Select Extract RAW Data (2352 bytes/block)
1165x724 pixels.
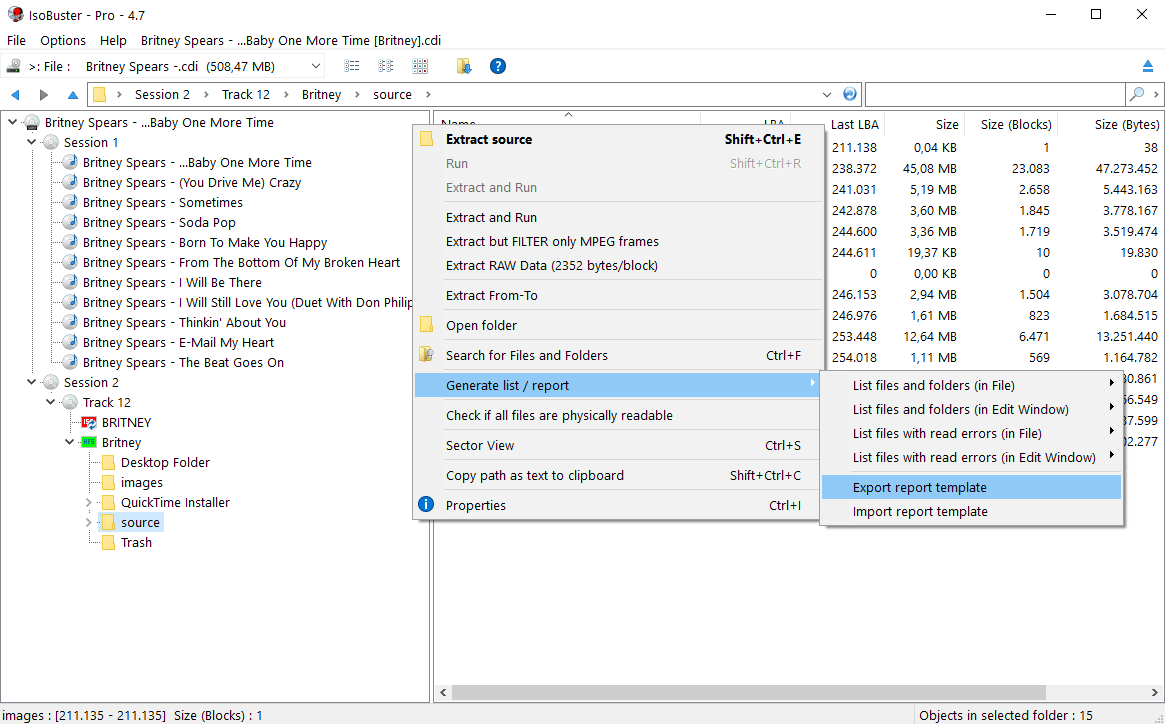(x=617, y=265)
